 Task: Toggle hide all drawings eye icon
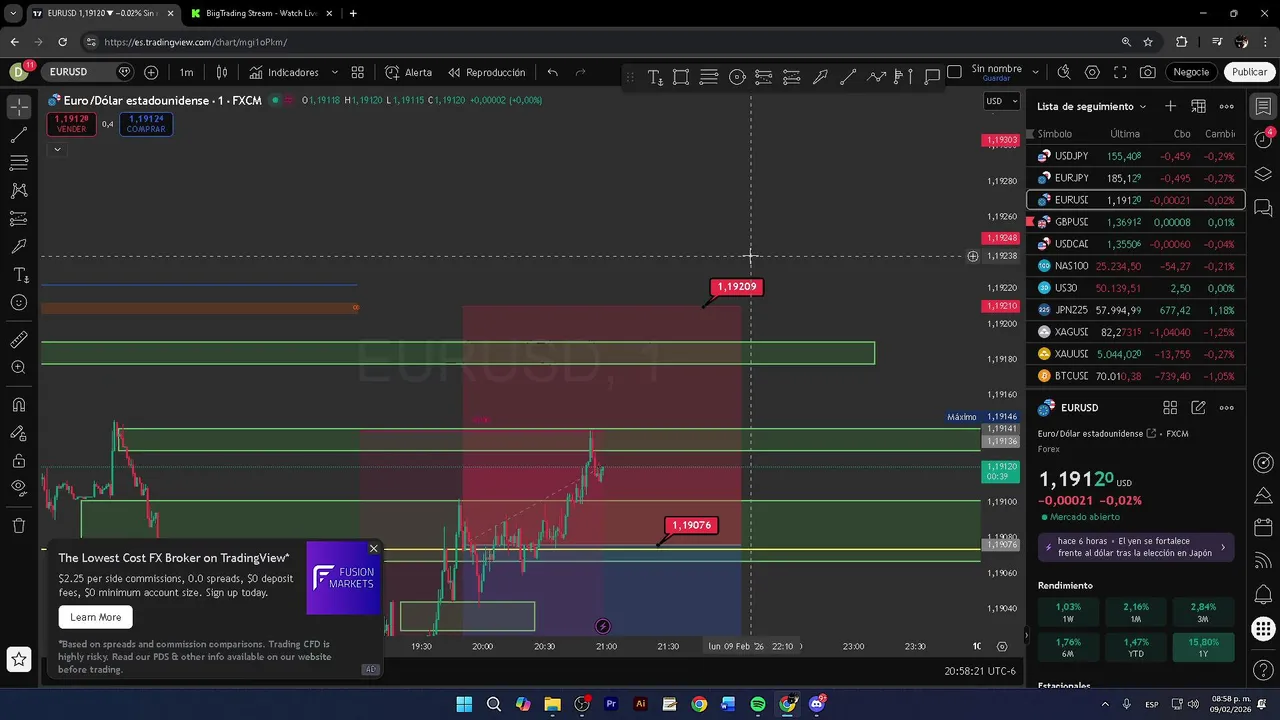(x=19, y=488)
